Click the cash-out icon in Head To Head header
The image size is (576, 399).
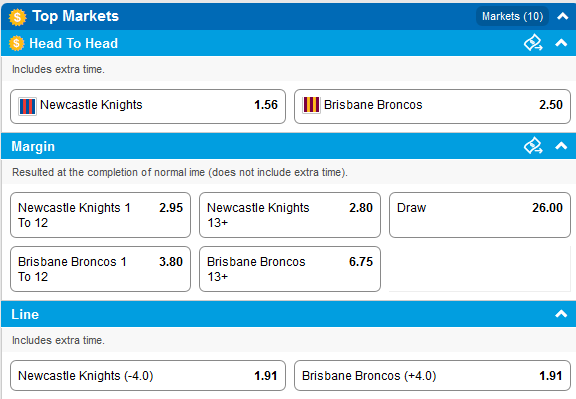click(533, 43)
